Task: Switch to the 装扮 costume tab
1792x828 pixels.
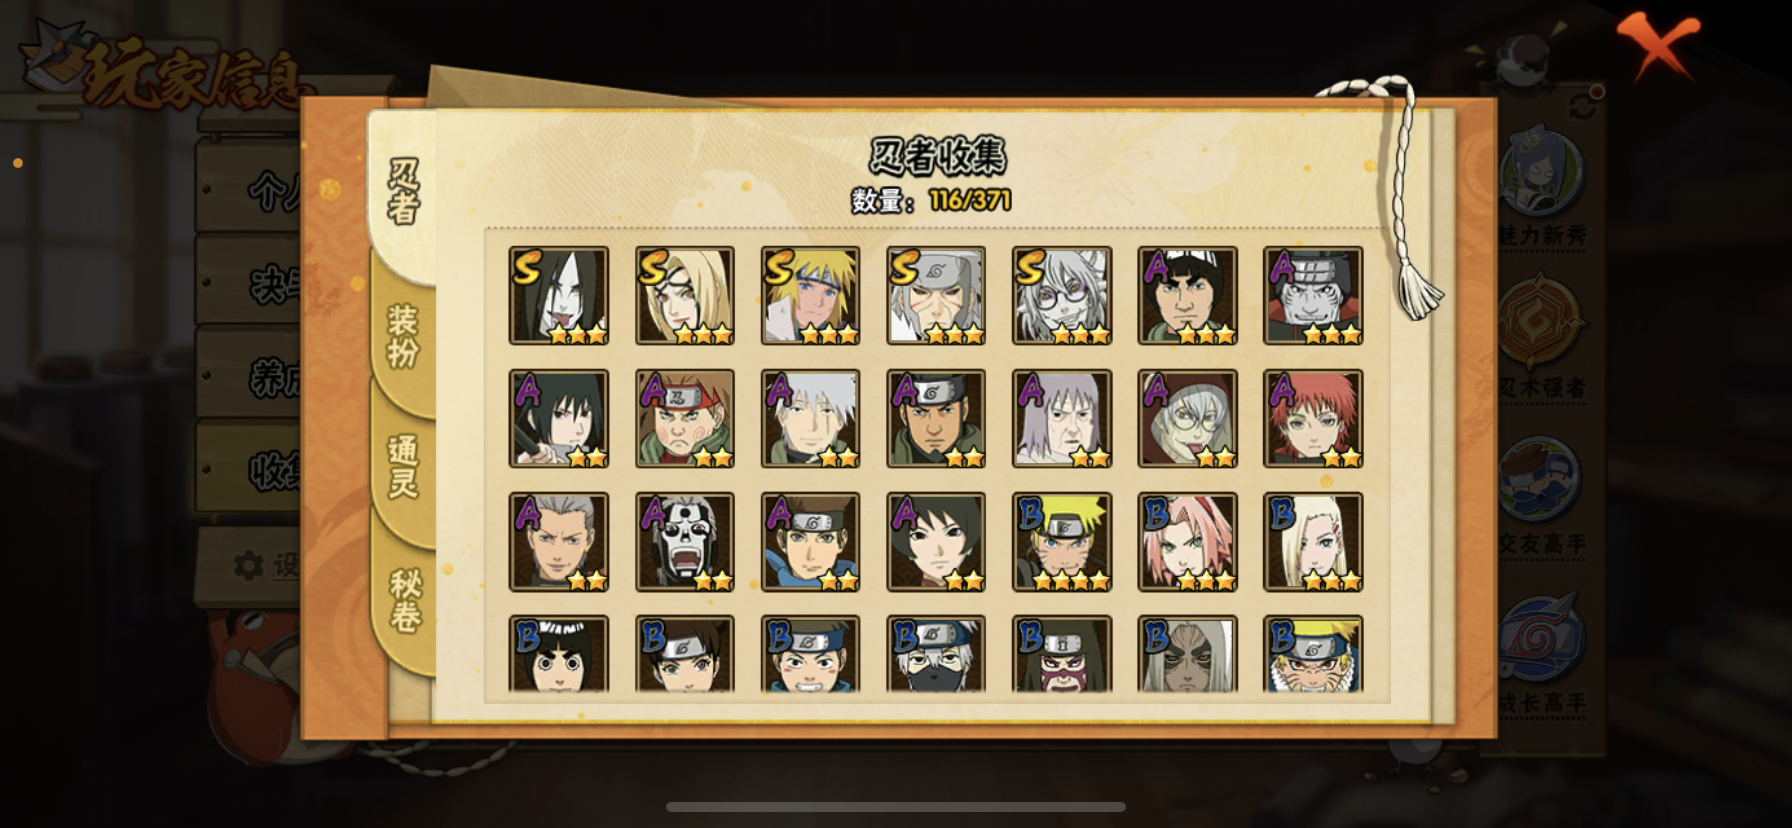Action: pyautogui.click(x=403, y=336)
